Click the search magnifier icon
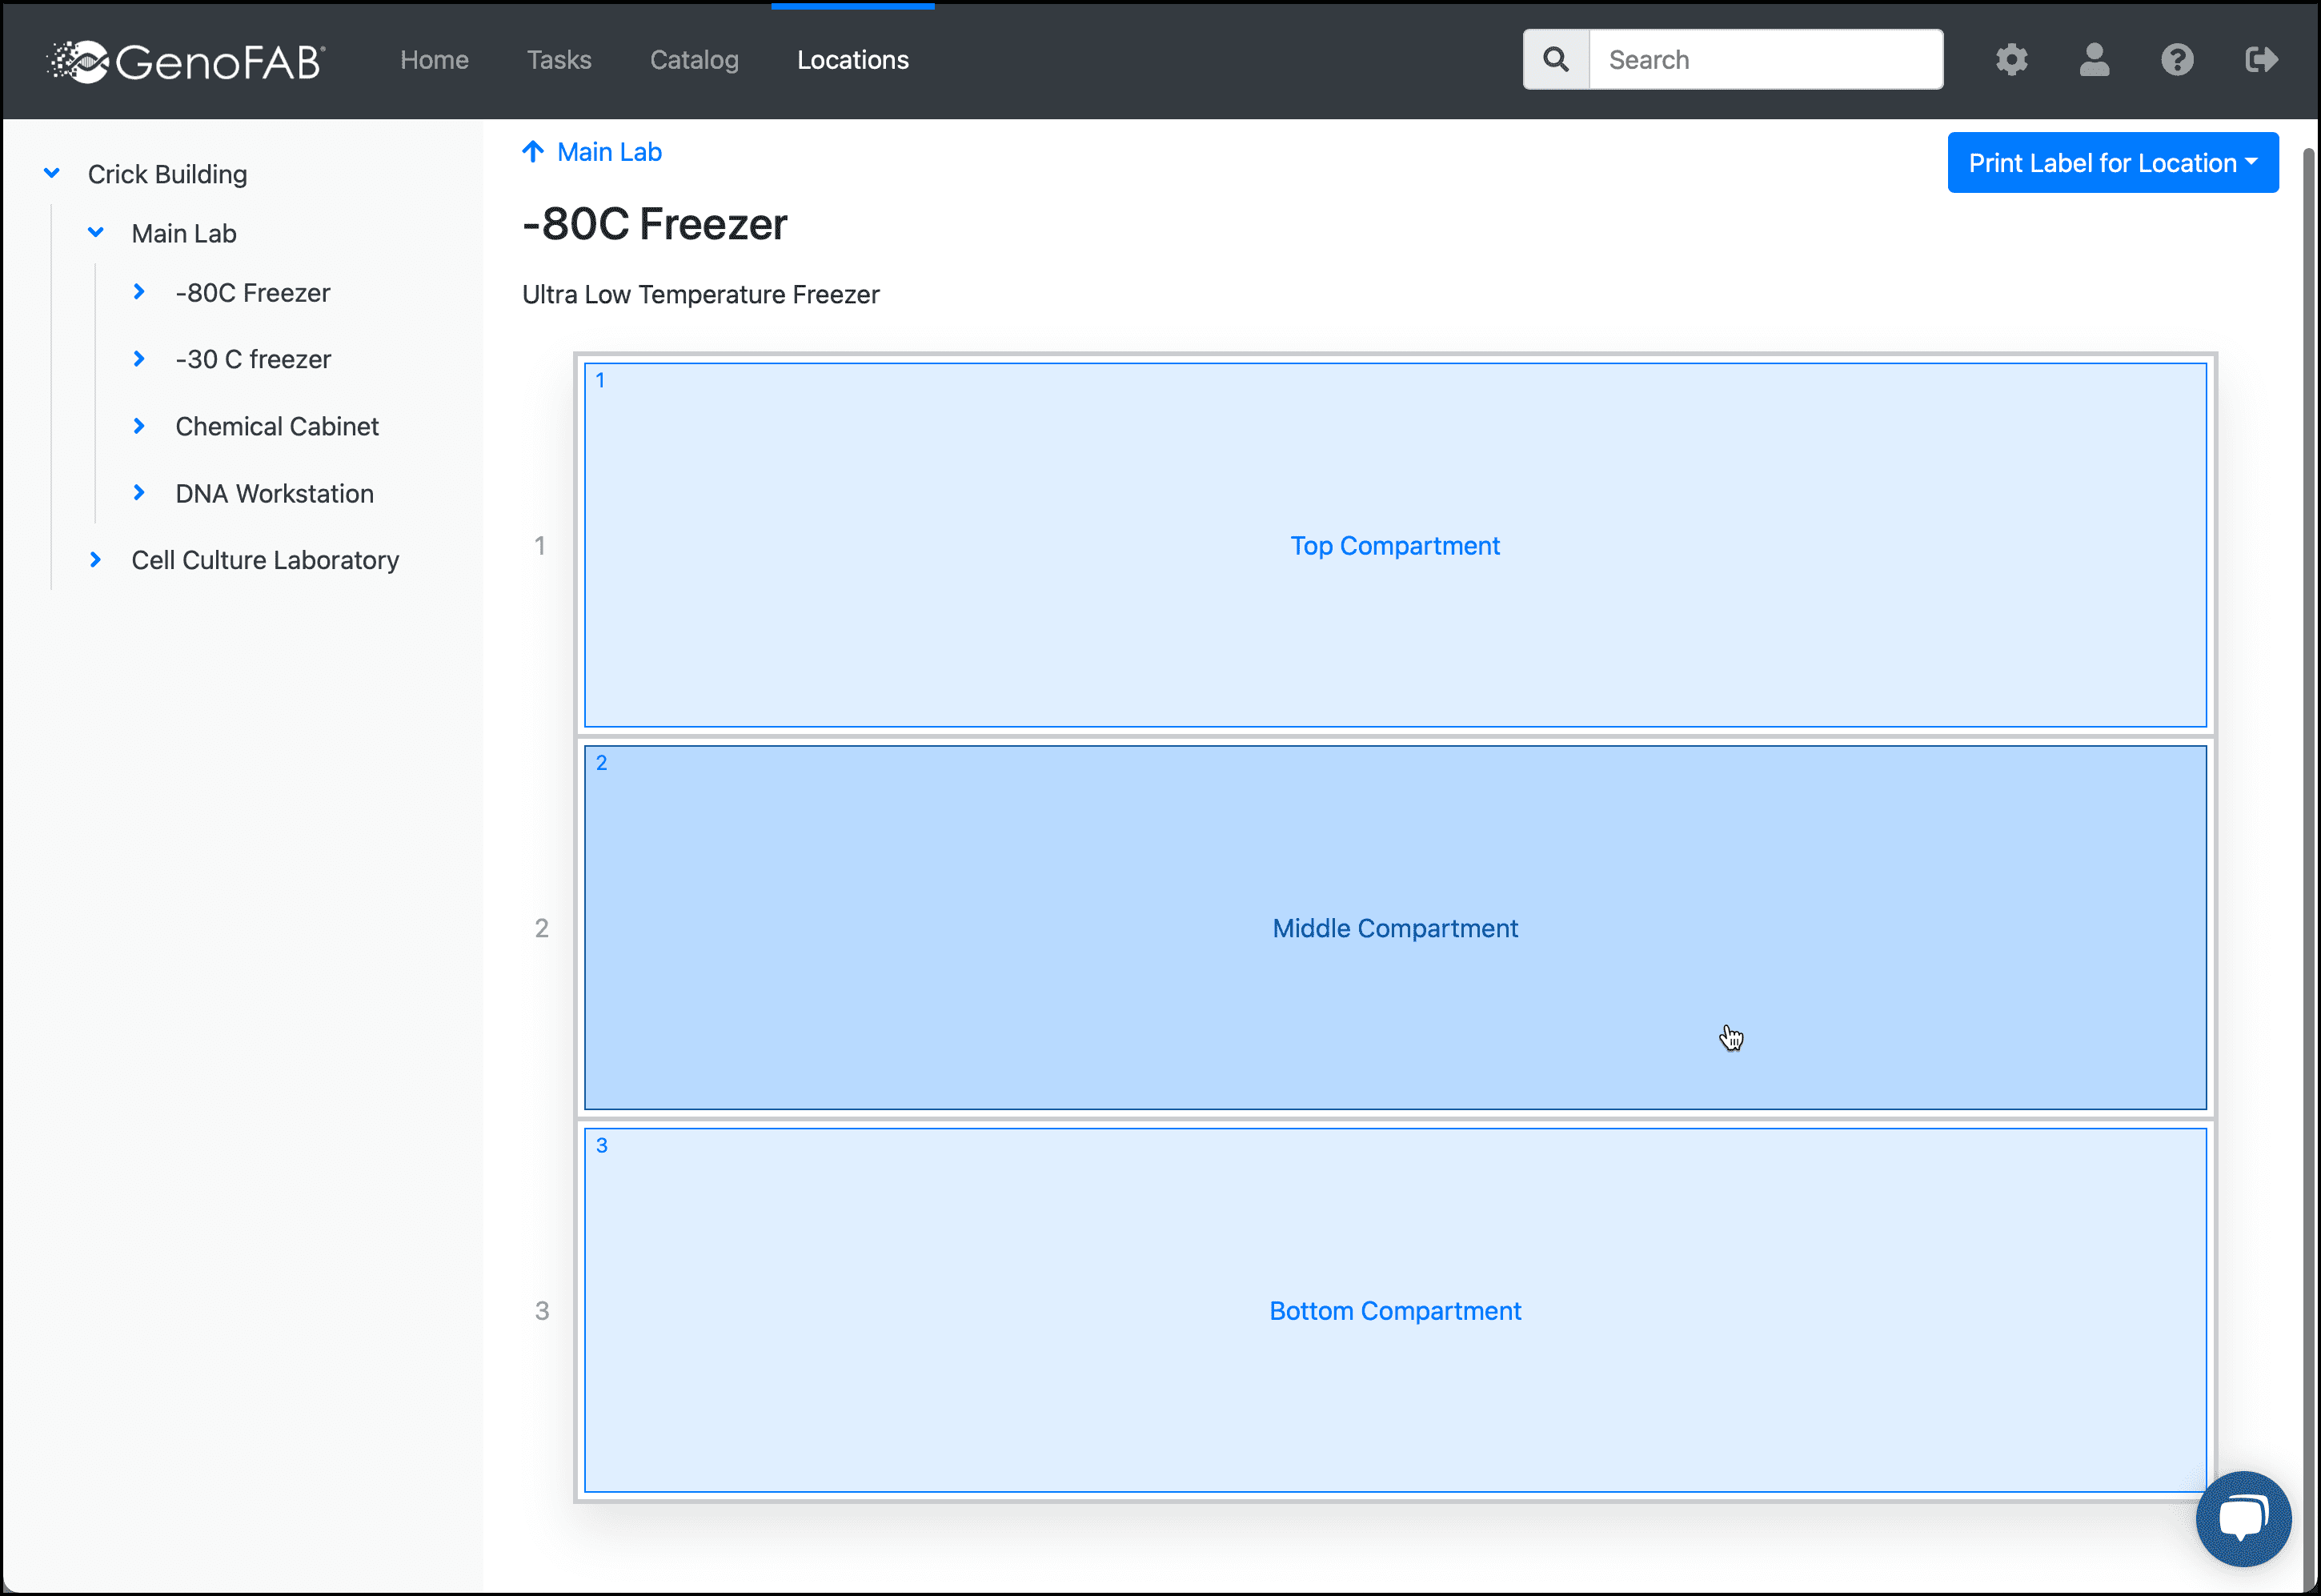 1555,60
